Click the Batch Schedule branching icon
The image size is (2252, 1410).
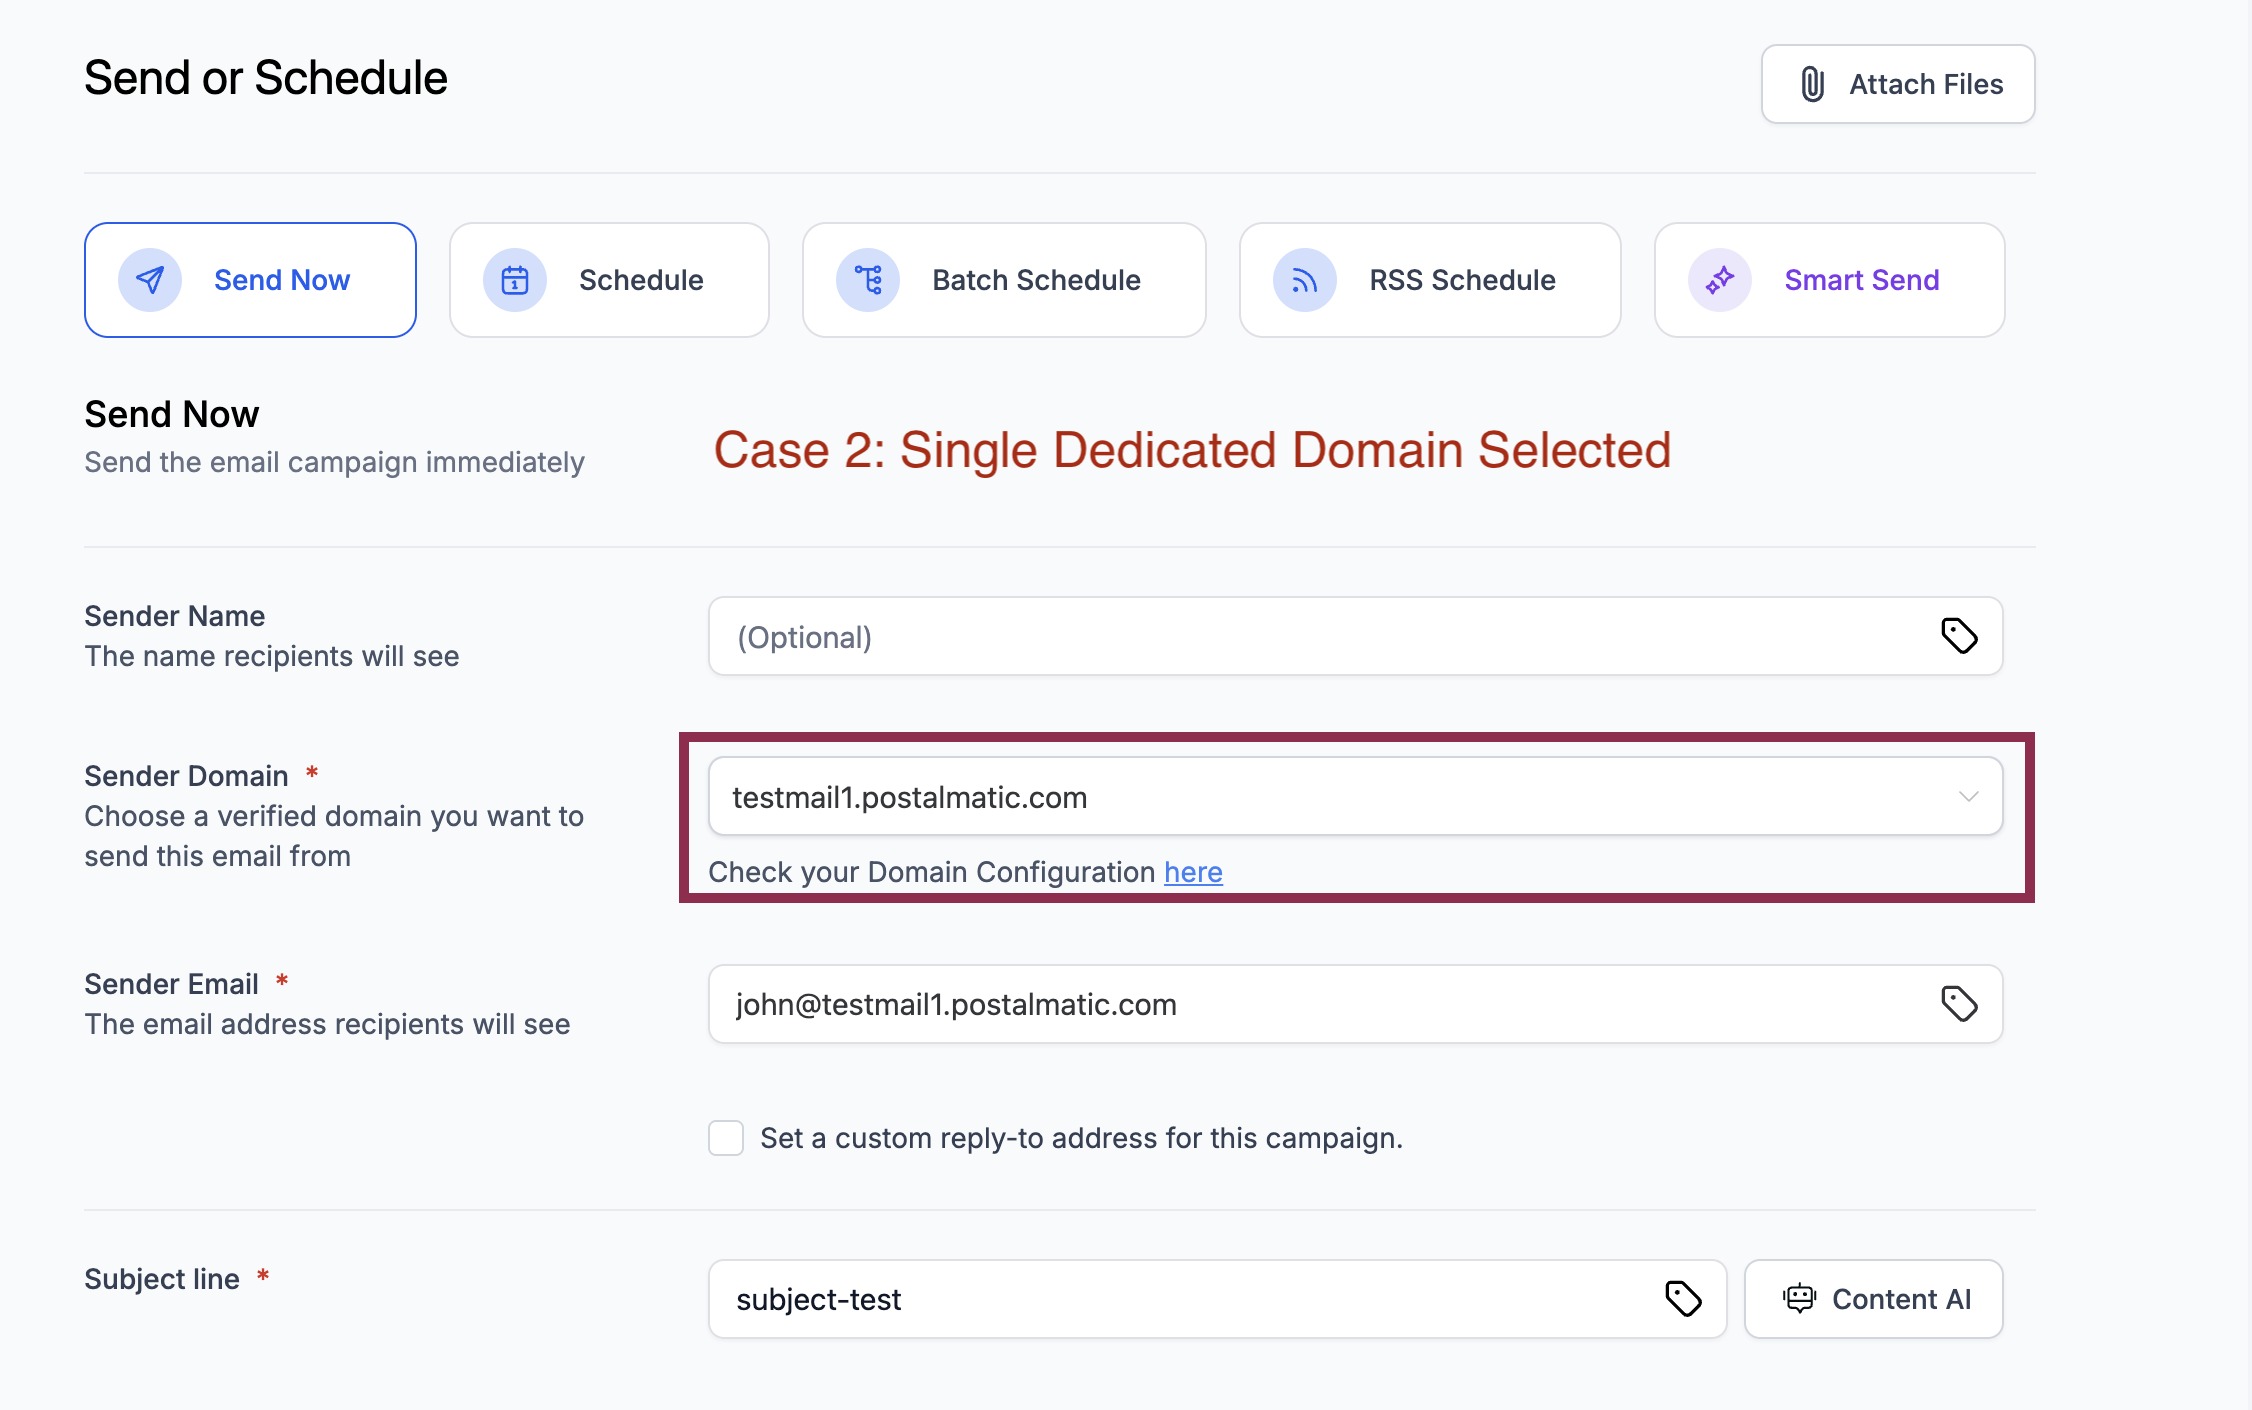[x=868, y=280]
